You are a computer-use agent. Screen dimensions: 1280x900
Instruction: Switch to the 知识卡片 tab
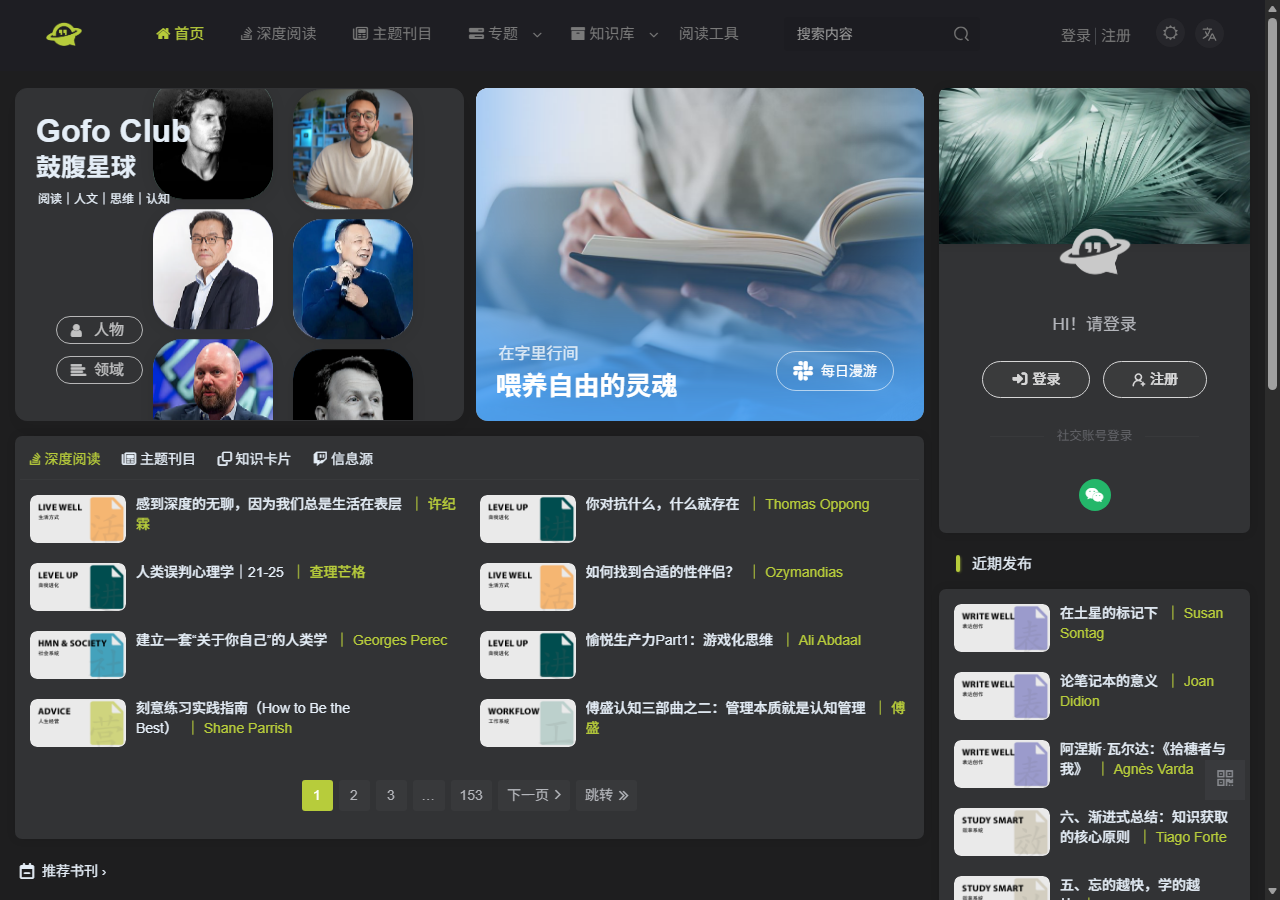[254, 459]
